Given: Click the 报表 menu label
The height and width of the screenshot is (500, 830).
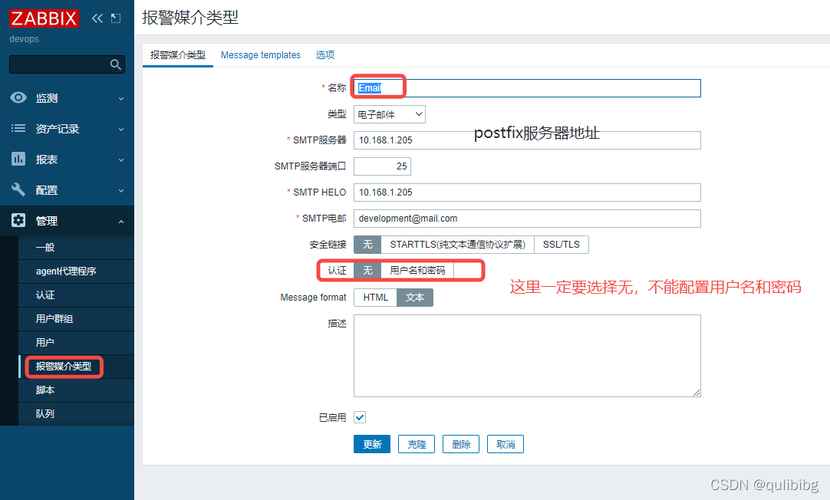Looking at the screenshot, I should click(x=47, y=160).
